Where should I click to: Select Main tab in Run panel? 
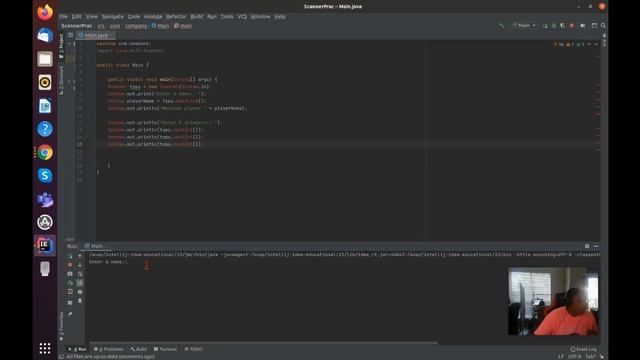(x=96, y=246)
